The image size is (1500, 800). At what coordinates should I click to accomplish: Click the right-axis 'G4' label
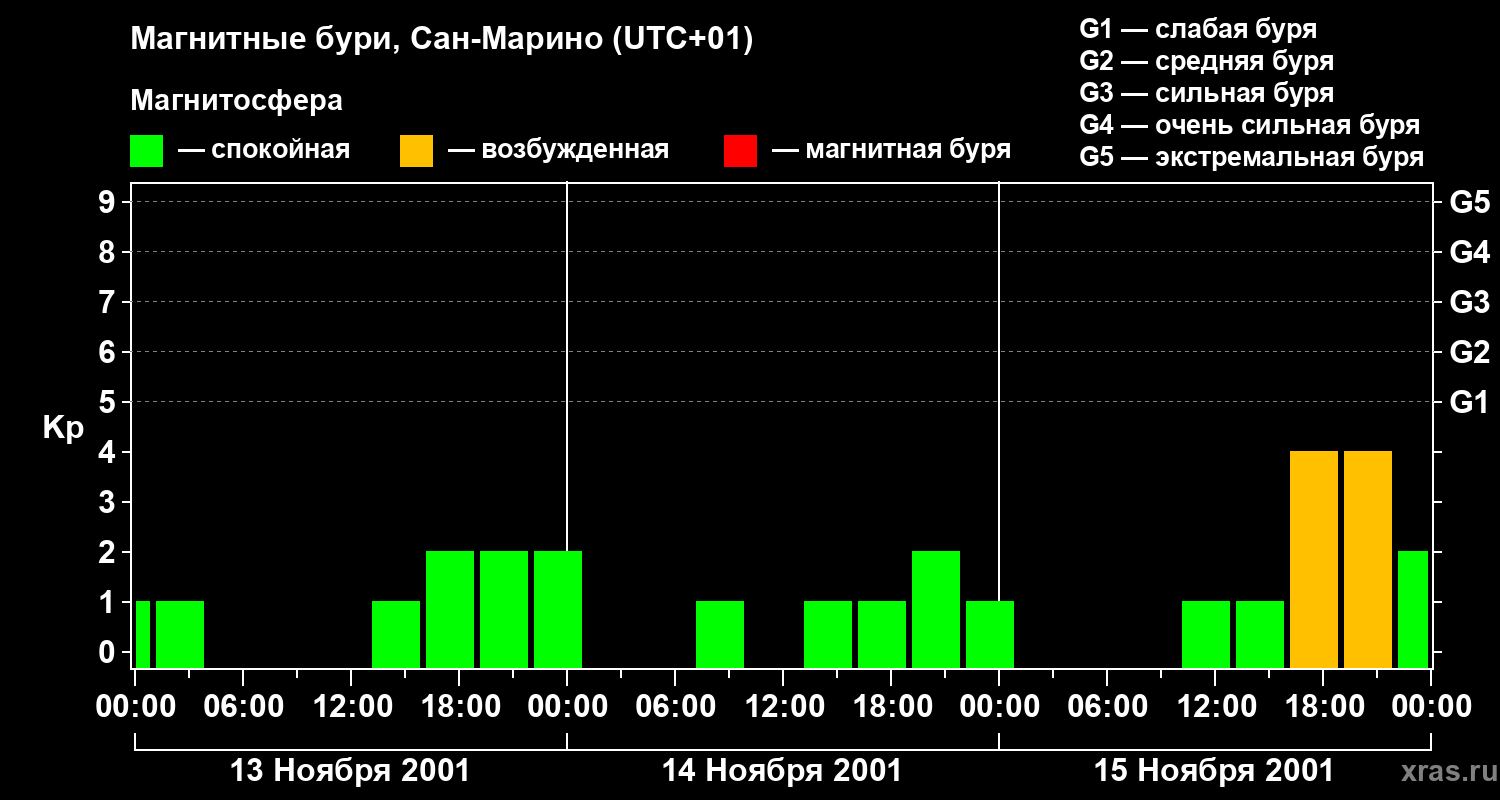coord(1469,253)
